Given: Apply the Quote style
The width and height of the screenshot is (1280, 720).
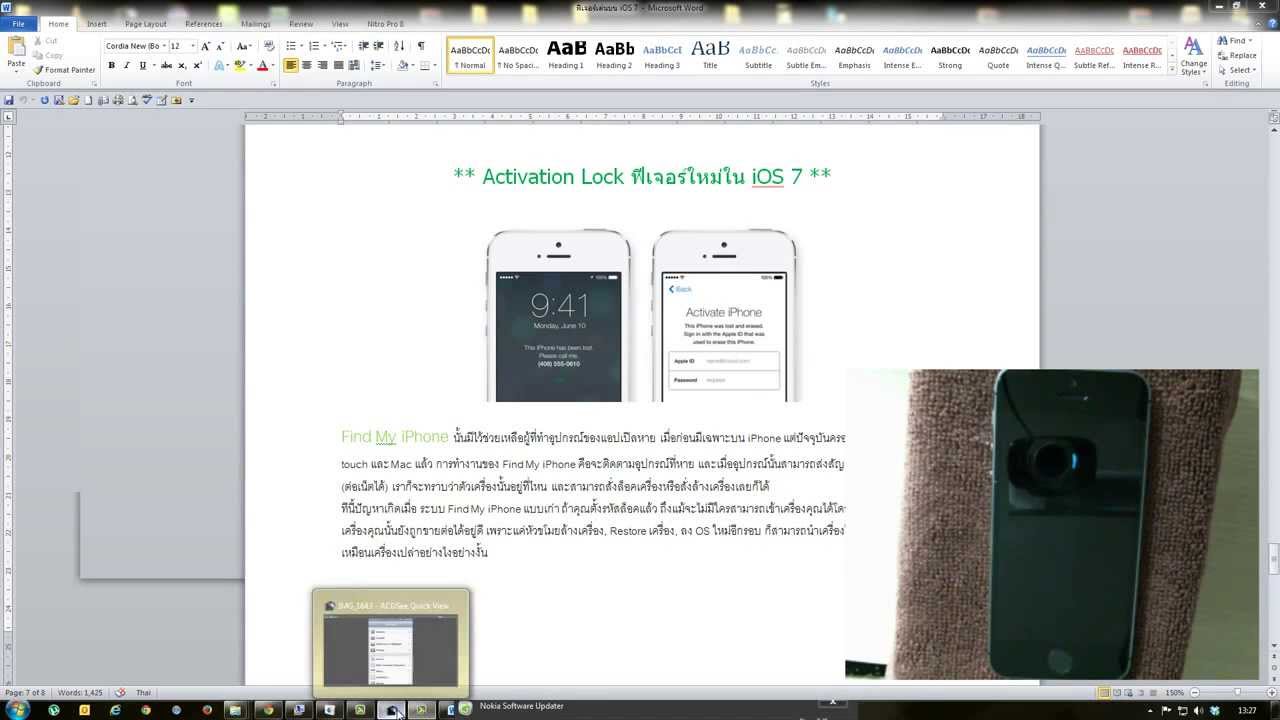Looking at the screenshot, I should point(998,55).
